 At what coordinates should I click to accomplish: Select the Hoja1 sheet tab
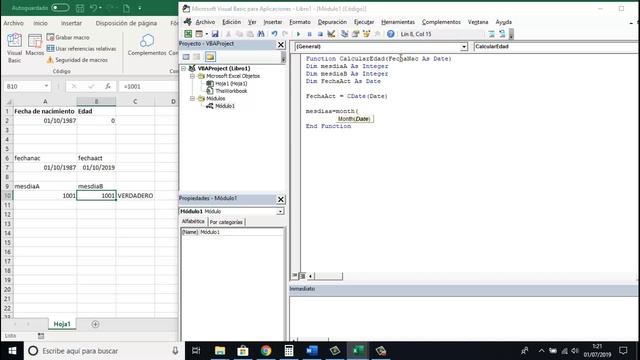point(62,324)
